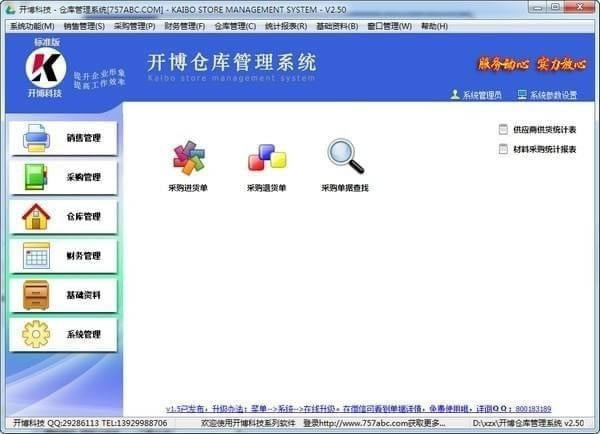600x434 pixels.
Task: Click the document icon beside 供应商供货统计表
Action: coord(503,129)
